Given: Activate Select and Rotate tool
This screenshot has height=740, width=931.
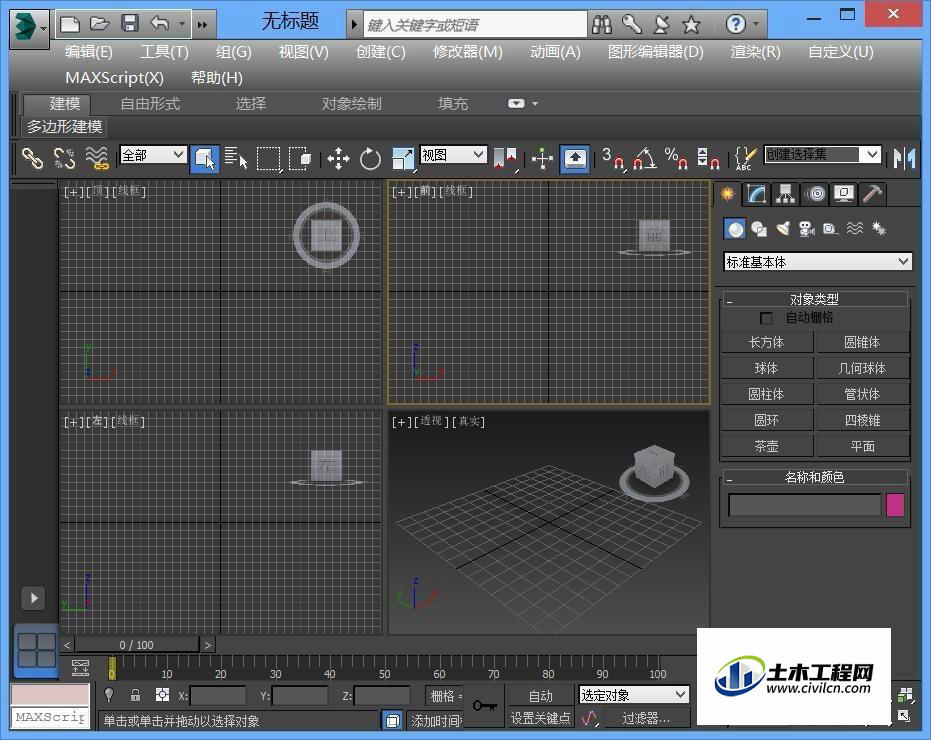Looking at the screenshot, I should pos(370,159).
